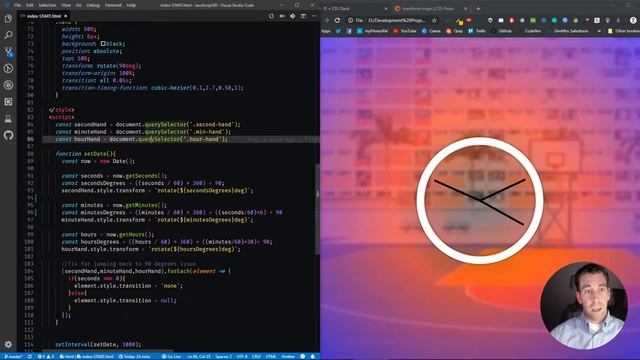Expand bookmarks overflow chevron
Viewport: 640px width, 360px height.
599,31
